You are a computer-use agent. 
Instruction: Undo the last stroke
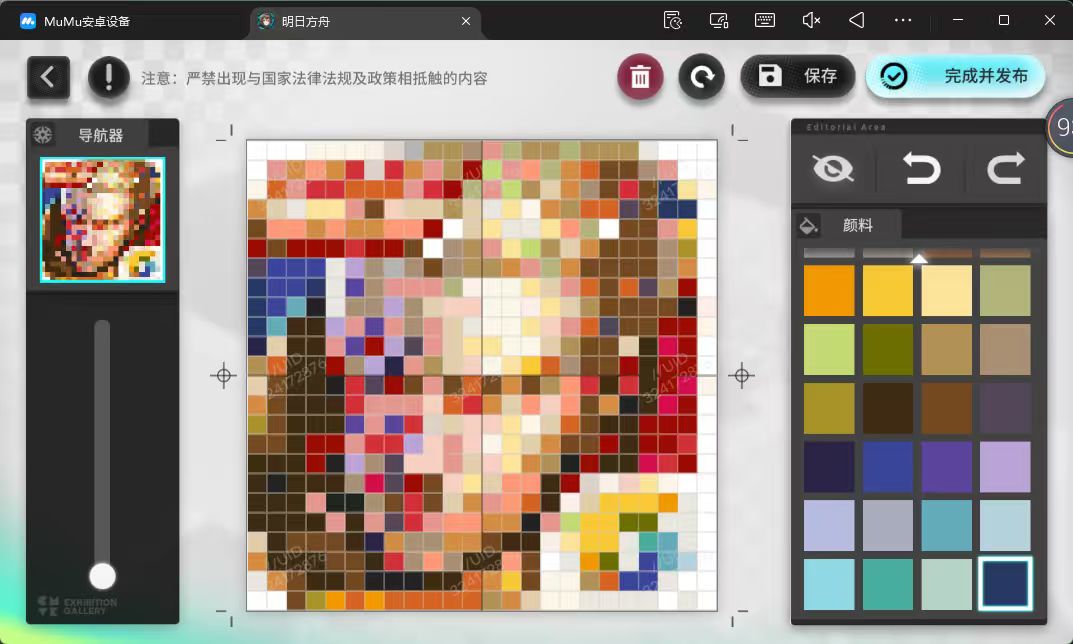coord(921,168)
